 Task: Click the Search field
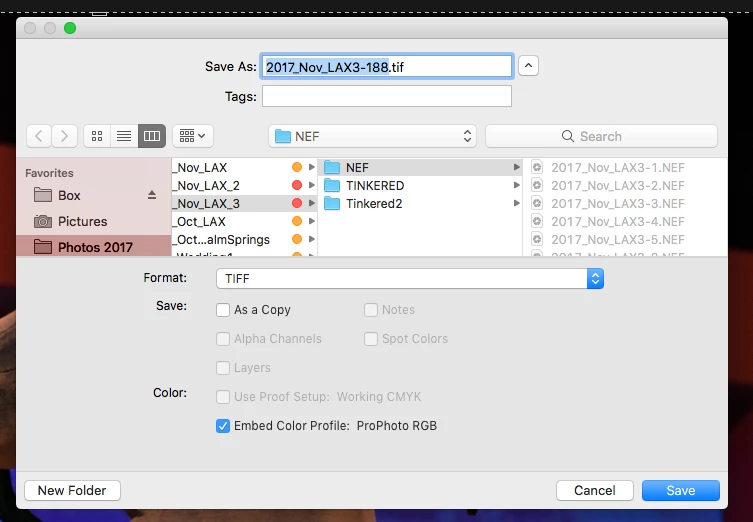pyautogui.click(x=601, y=136)
